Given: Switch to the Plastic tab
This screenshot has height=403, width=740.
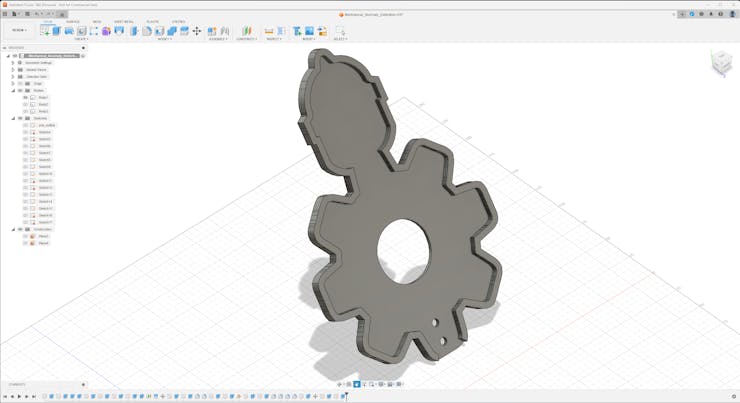Looking at the screenshot, I should click(x=152, y=22).
